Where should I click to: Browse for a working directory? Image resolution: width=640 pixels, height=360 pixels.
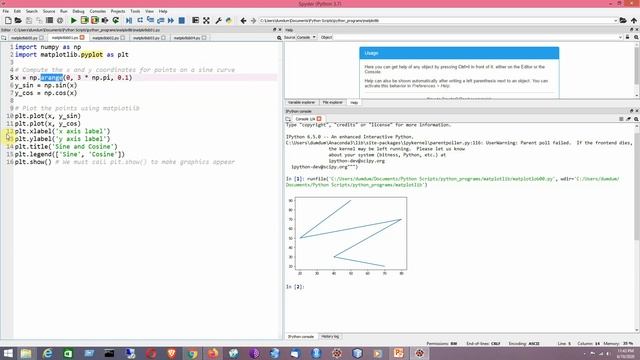623,20
